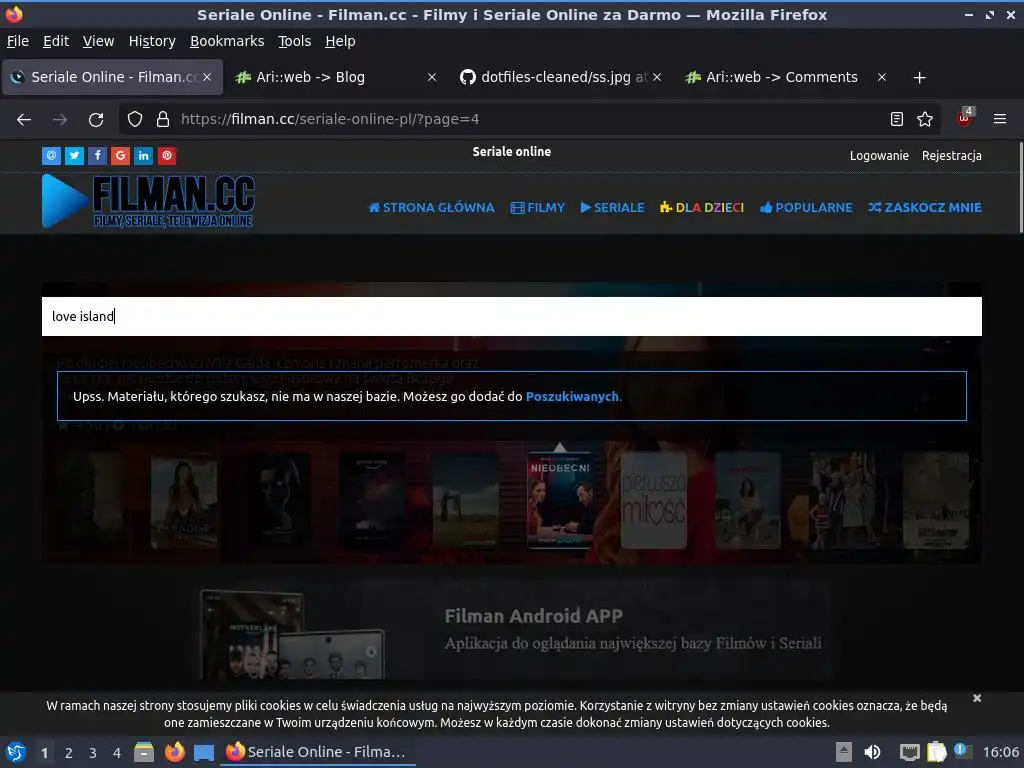Open the desktop start menu icon
Screen dimensions: 1024x768
point(16,752)
